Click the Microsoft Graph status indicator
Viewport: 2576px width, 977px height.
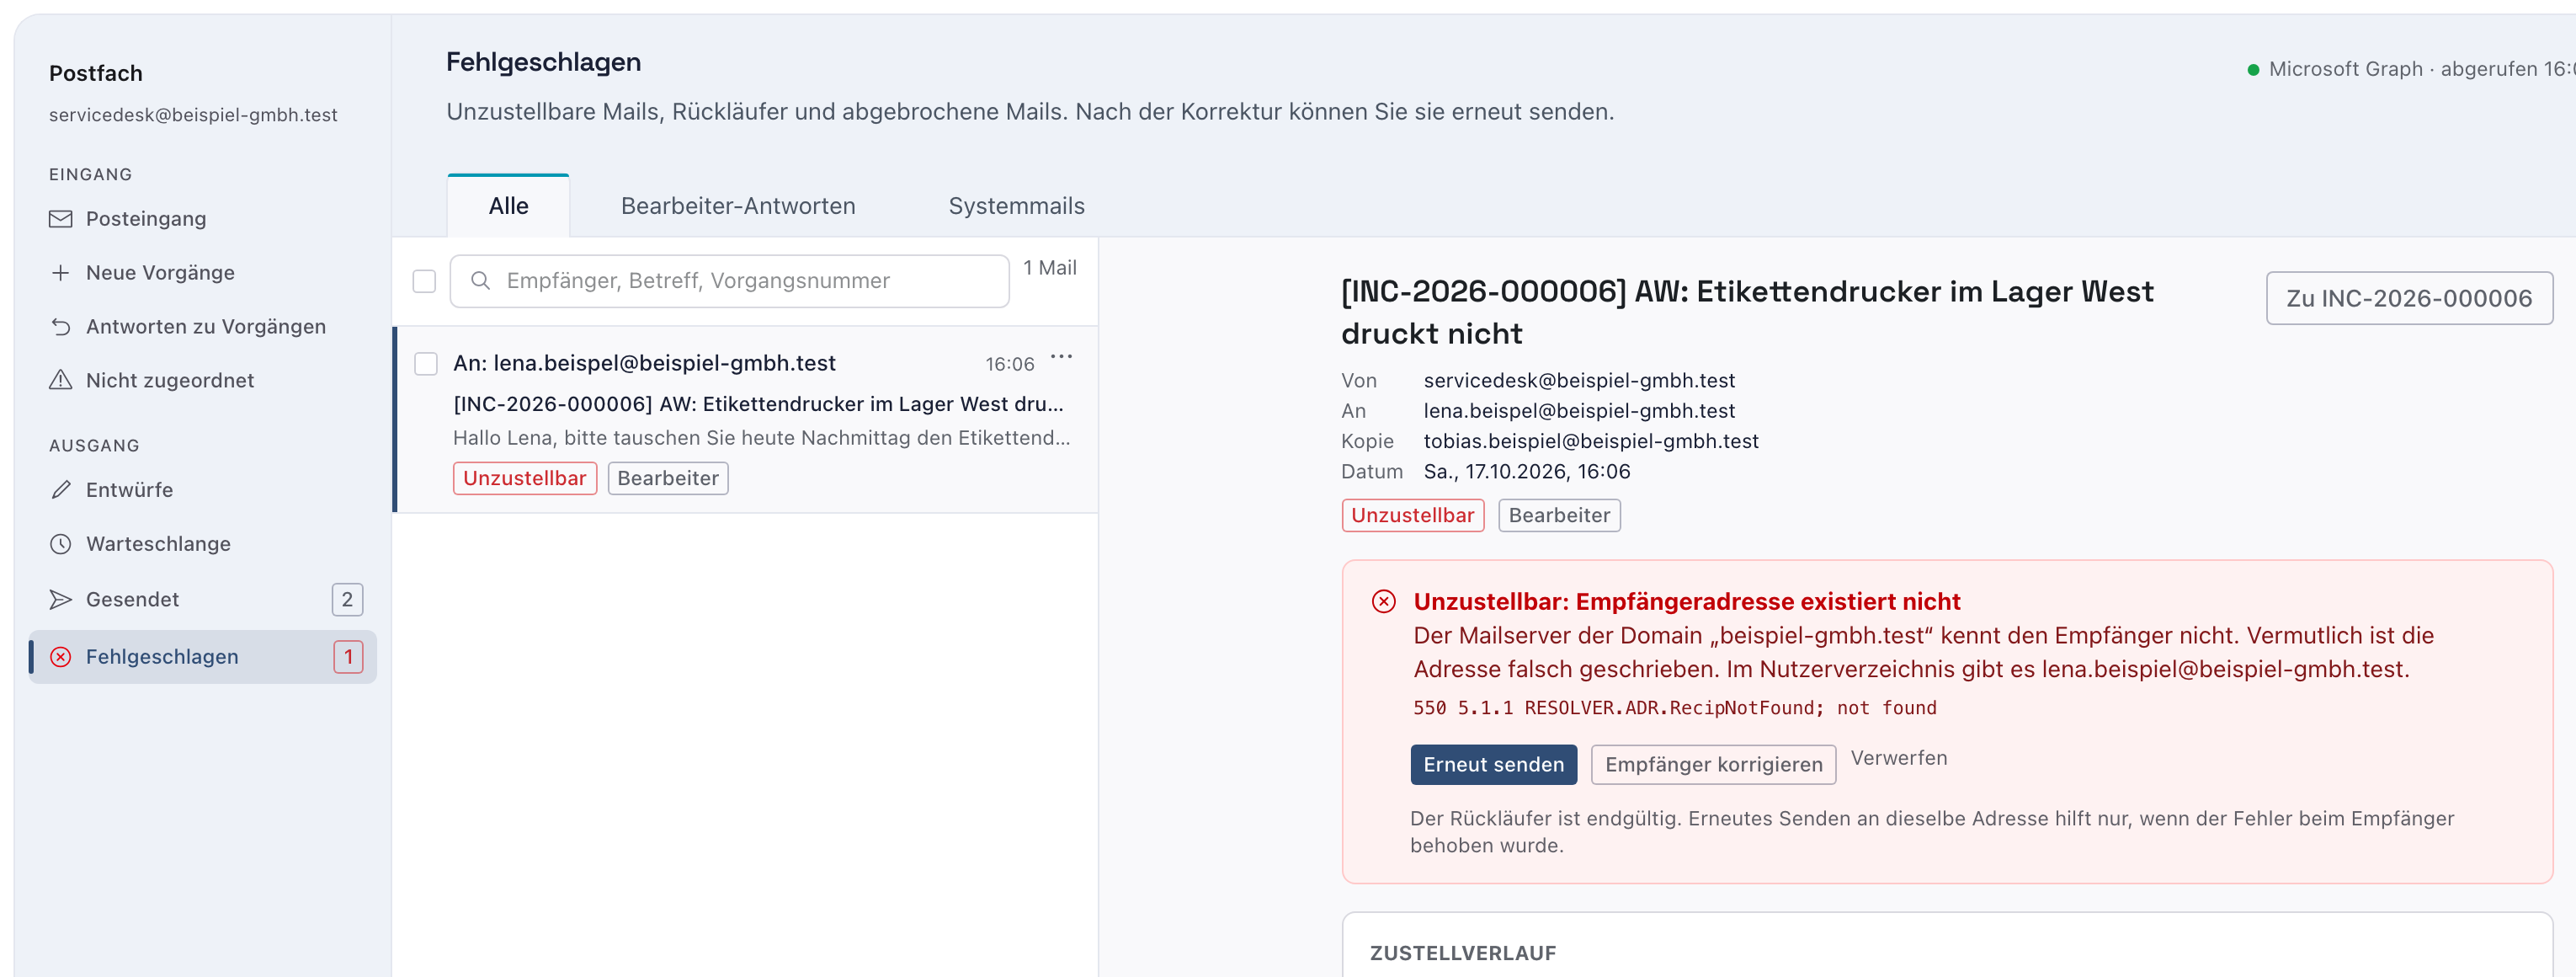coord(2410,69)
